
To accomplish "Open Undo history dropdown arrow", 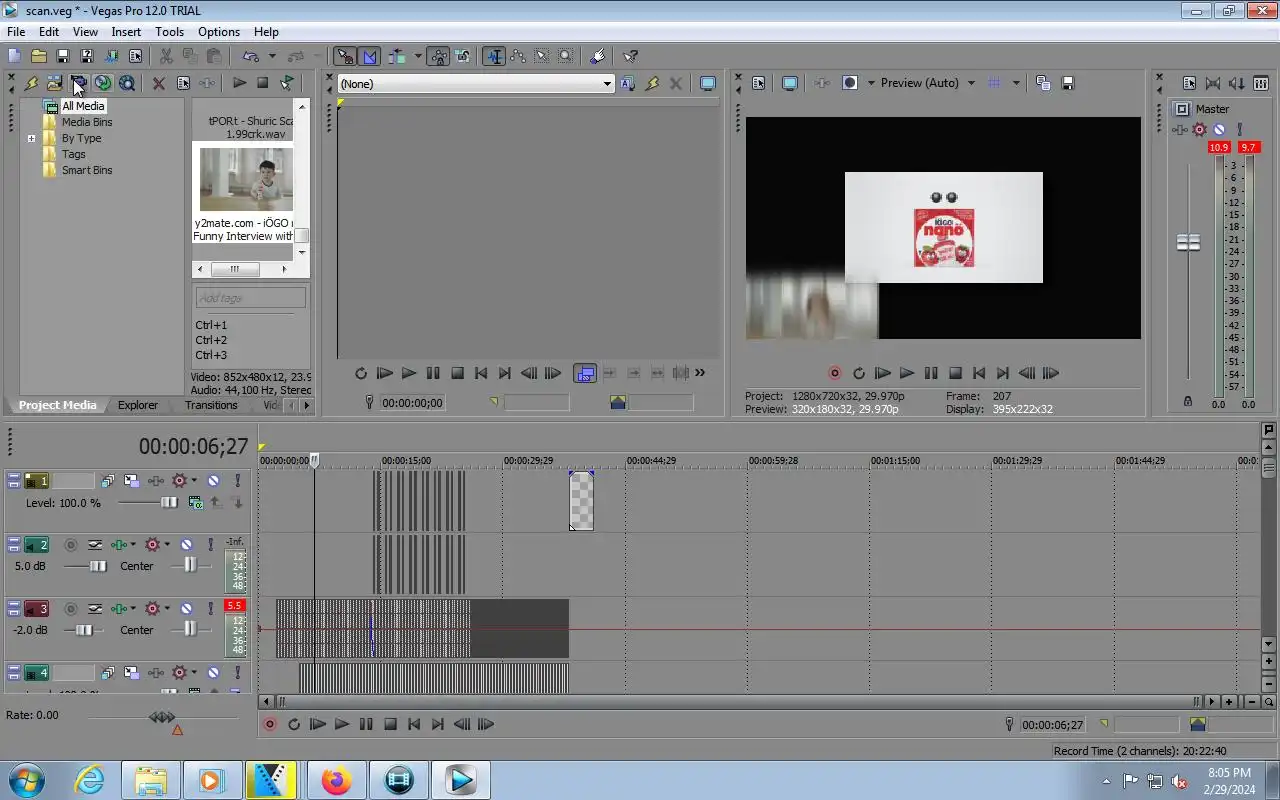I will click(271, 56).
